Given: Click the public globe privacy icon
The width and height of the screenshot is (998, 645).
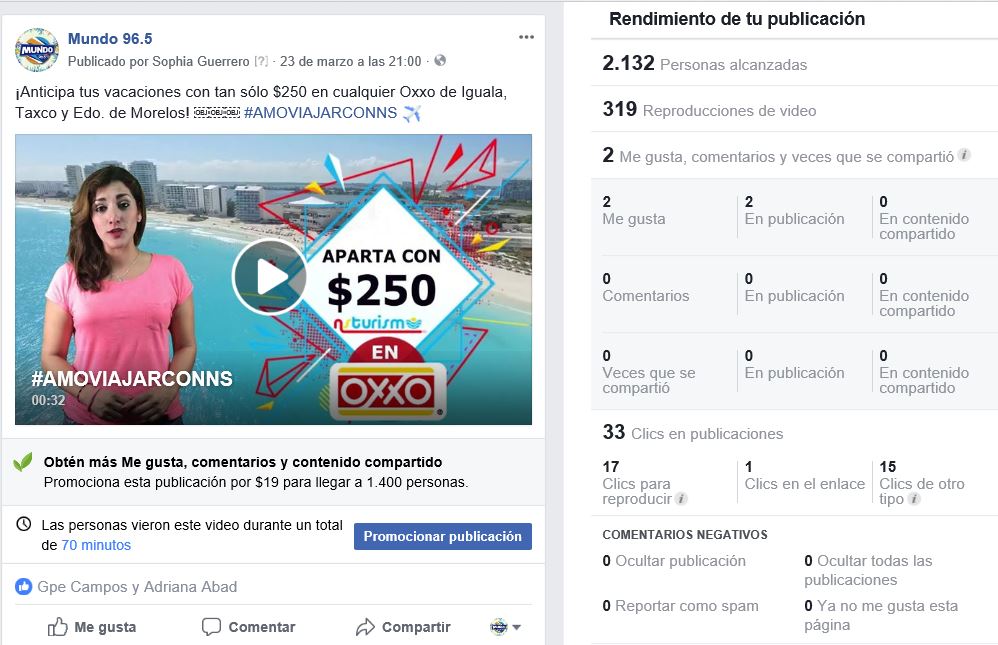Looking at the screenshot, I should click(440, 60).
